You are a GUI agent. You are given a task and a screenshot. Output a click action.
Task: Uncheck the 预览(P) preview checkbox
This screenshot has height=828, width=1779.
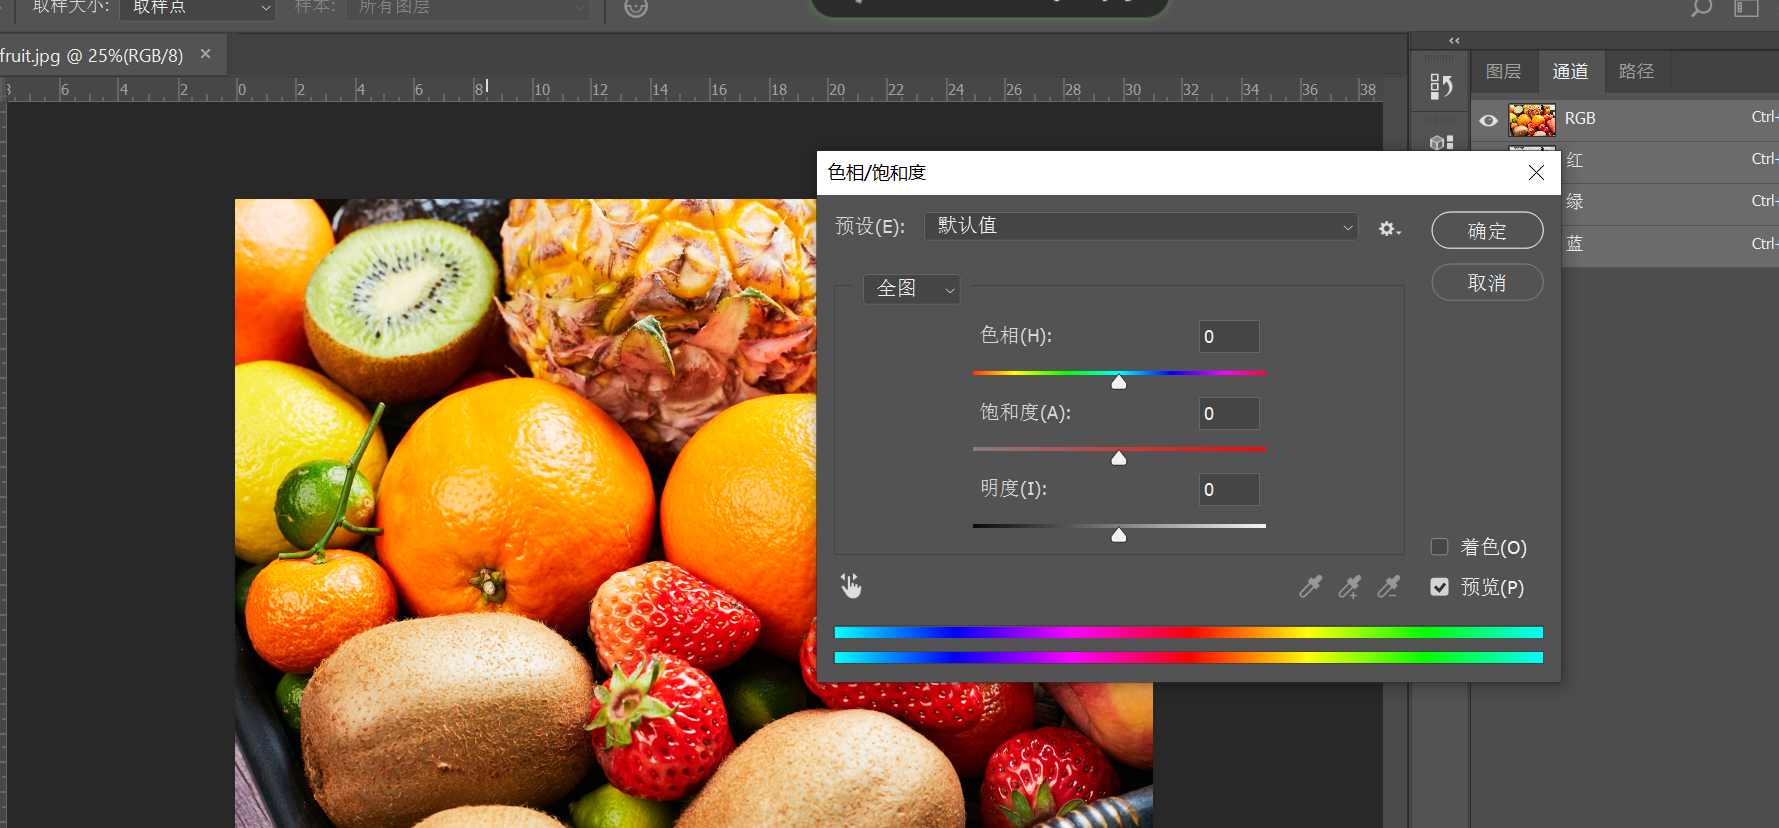click(x=1439, y=587)
